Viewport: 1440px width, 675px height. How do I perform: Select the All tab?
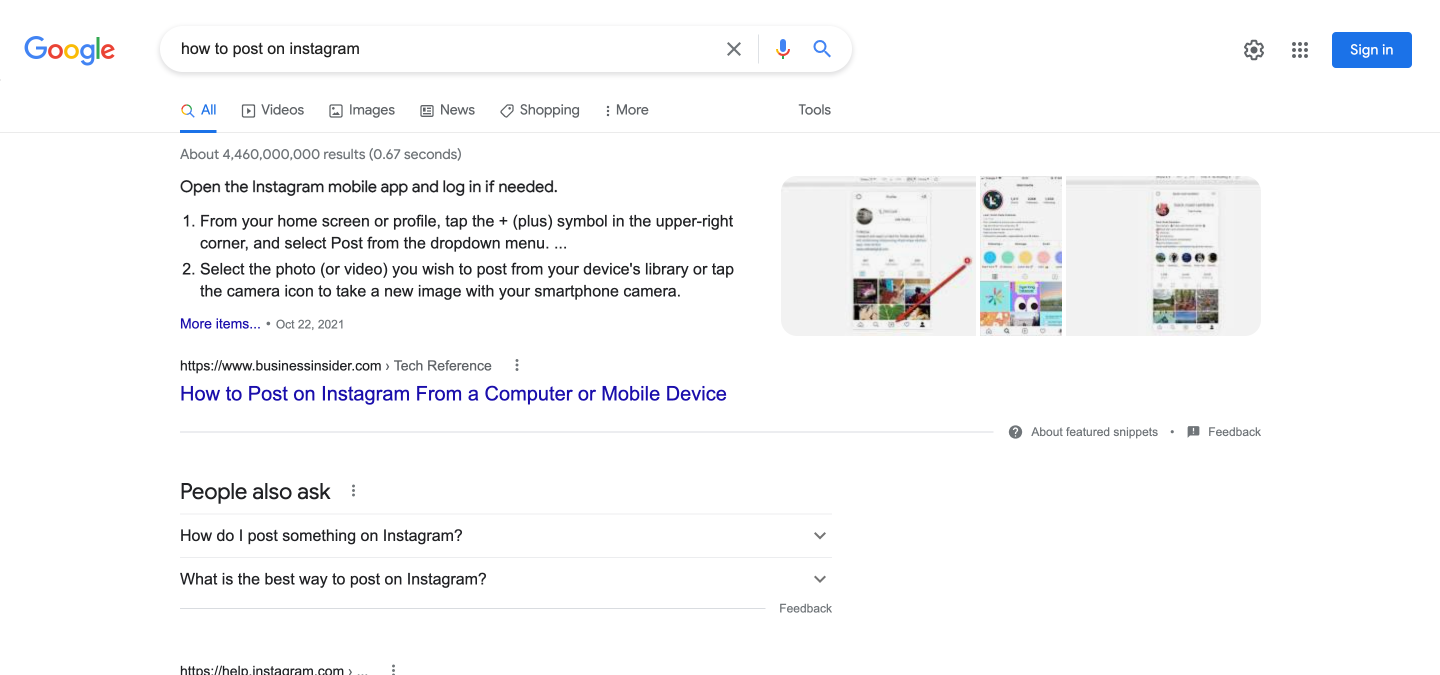198,110
